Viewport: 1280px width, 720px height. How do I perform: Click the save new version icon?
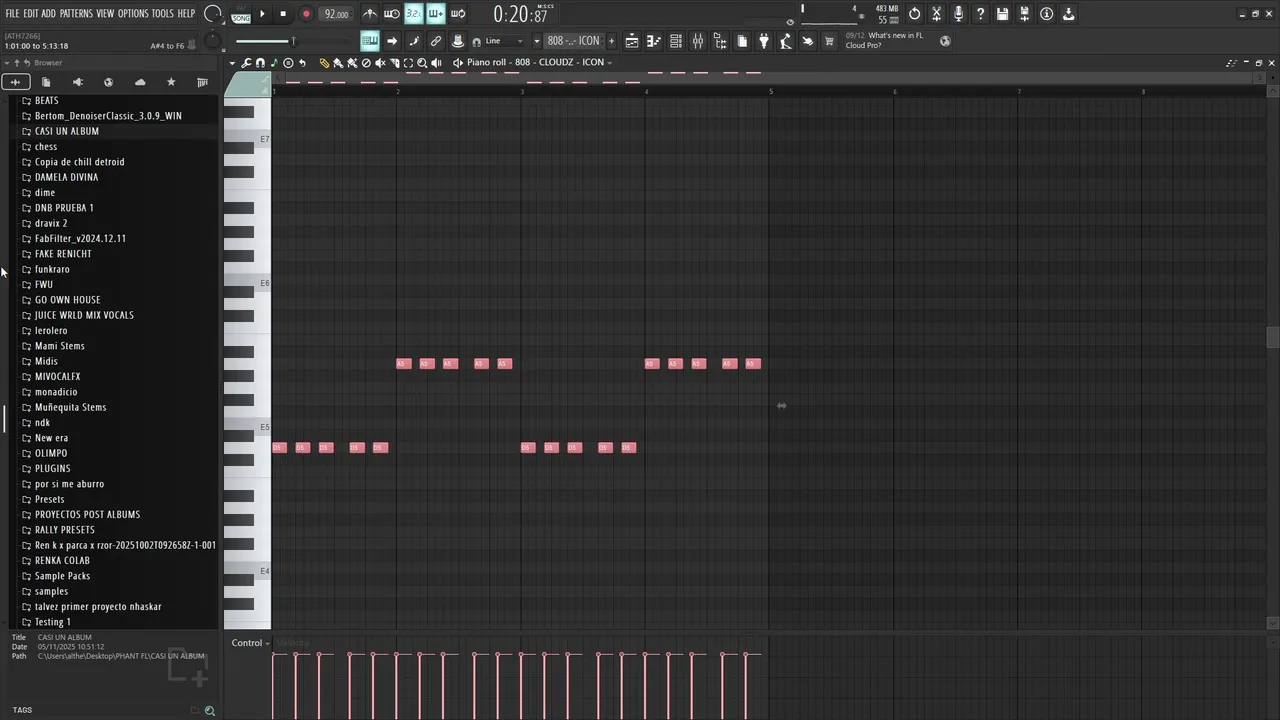(1024, 14)
